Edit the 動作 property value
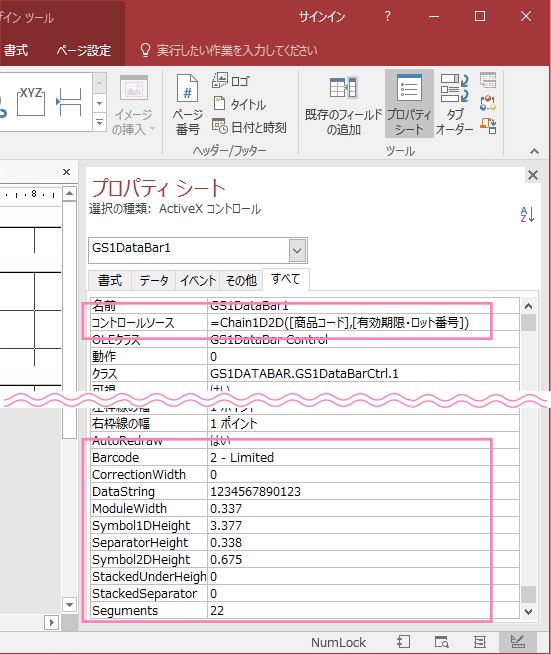Image resolution: width=551 pixels, height=654 pixels. pyautogui.click(x=363, y=357)
